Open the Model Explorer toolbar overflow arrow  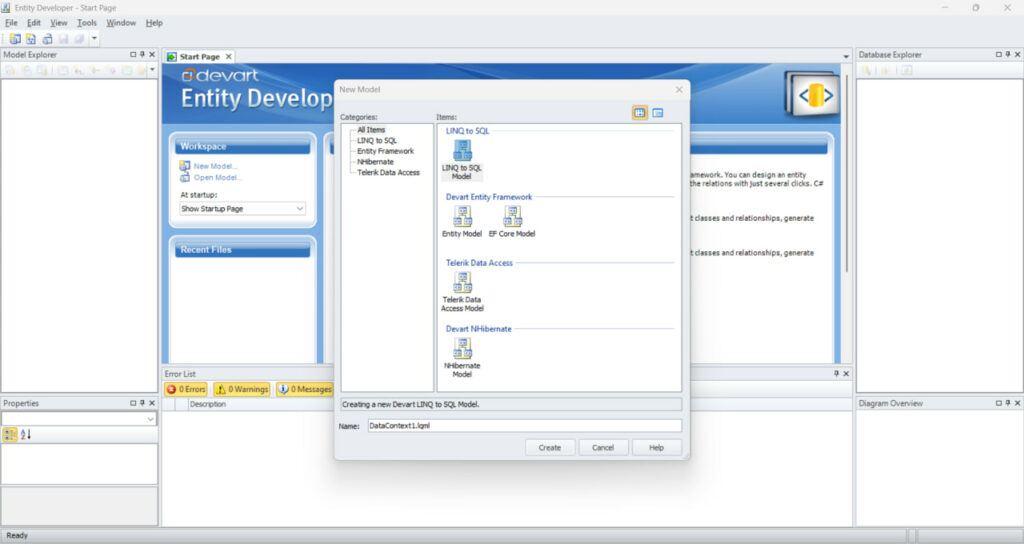(x=152, y=69)
